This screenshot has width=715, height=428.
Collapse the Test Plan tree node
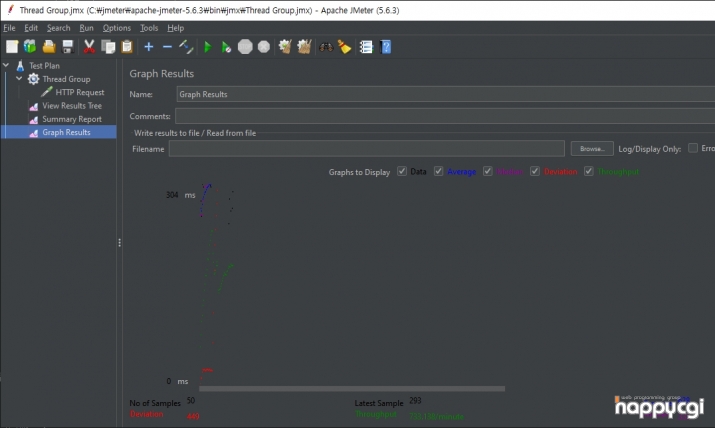pos(6,65)
